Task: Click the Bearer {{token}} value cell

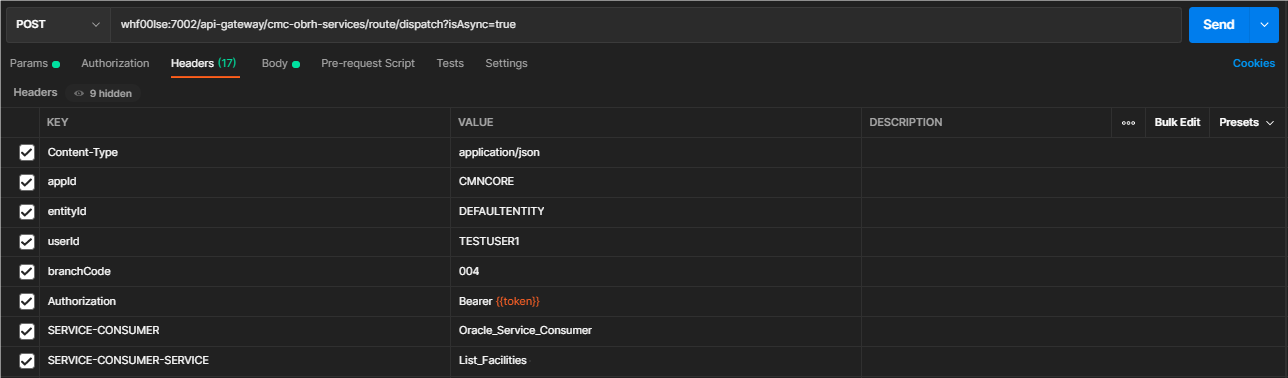Action: point(655,301)
